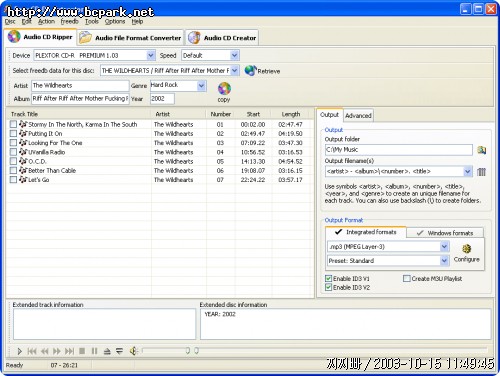The width and height of the screenshot is (500, 376).
Task: Open the Device dropdown
Action: pos(151,55)
